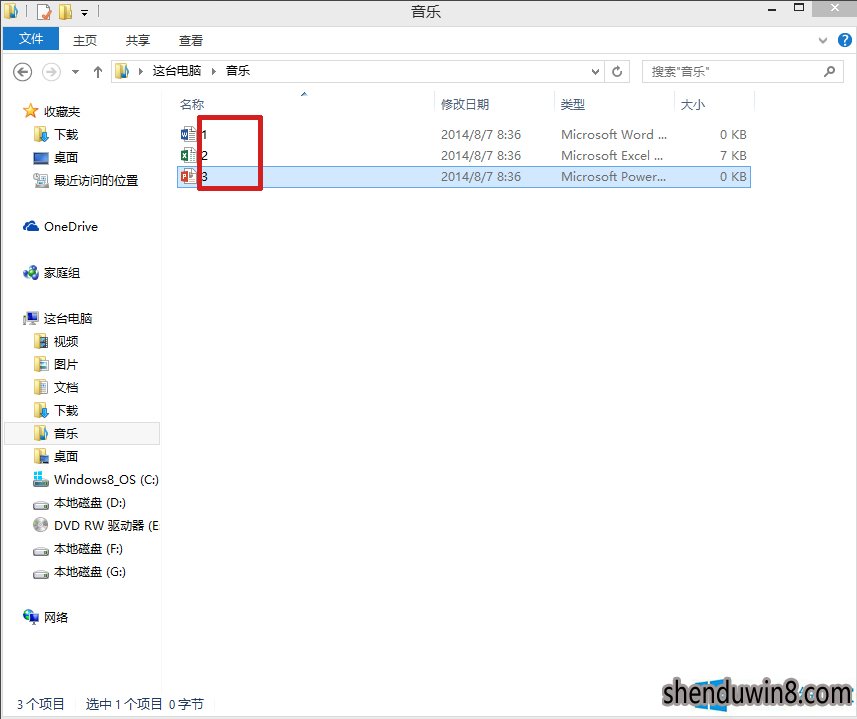The width and height of the screenshot is (857, 719).
Task: Open the Help question mark icon
Action: 845,40
